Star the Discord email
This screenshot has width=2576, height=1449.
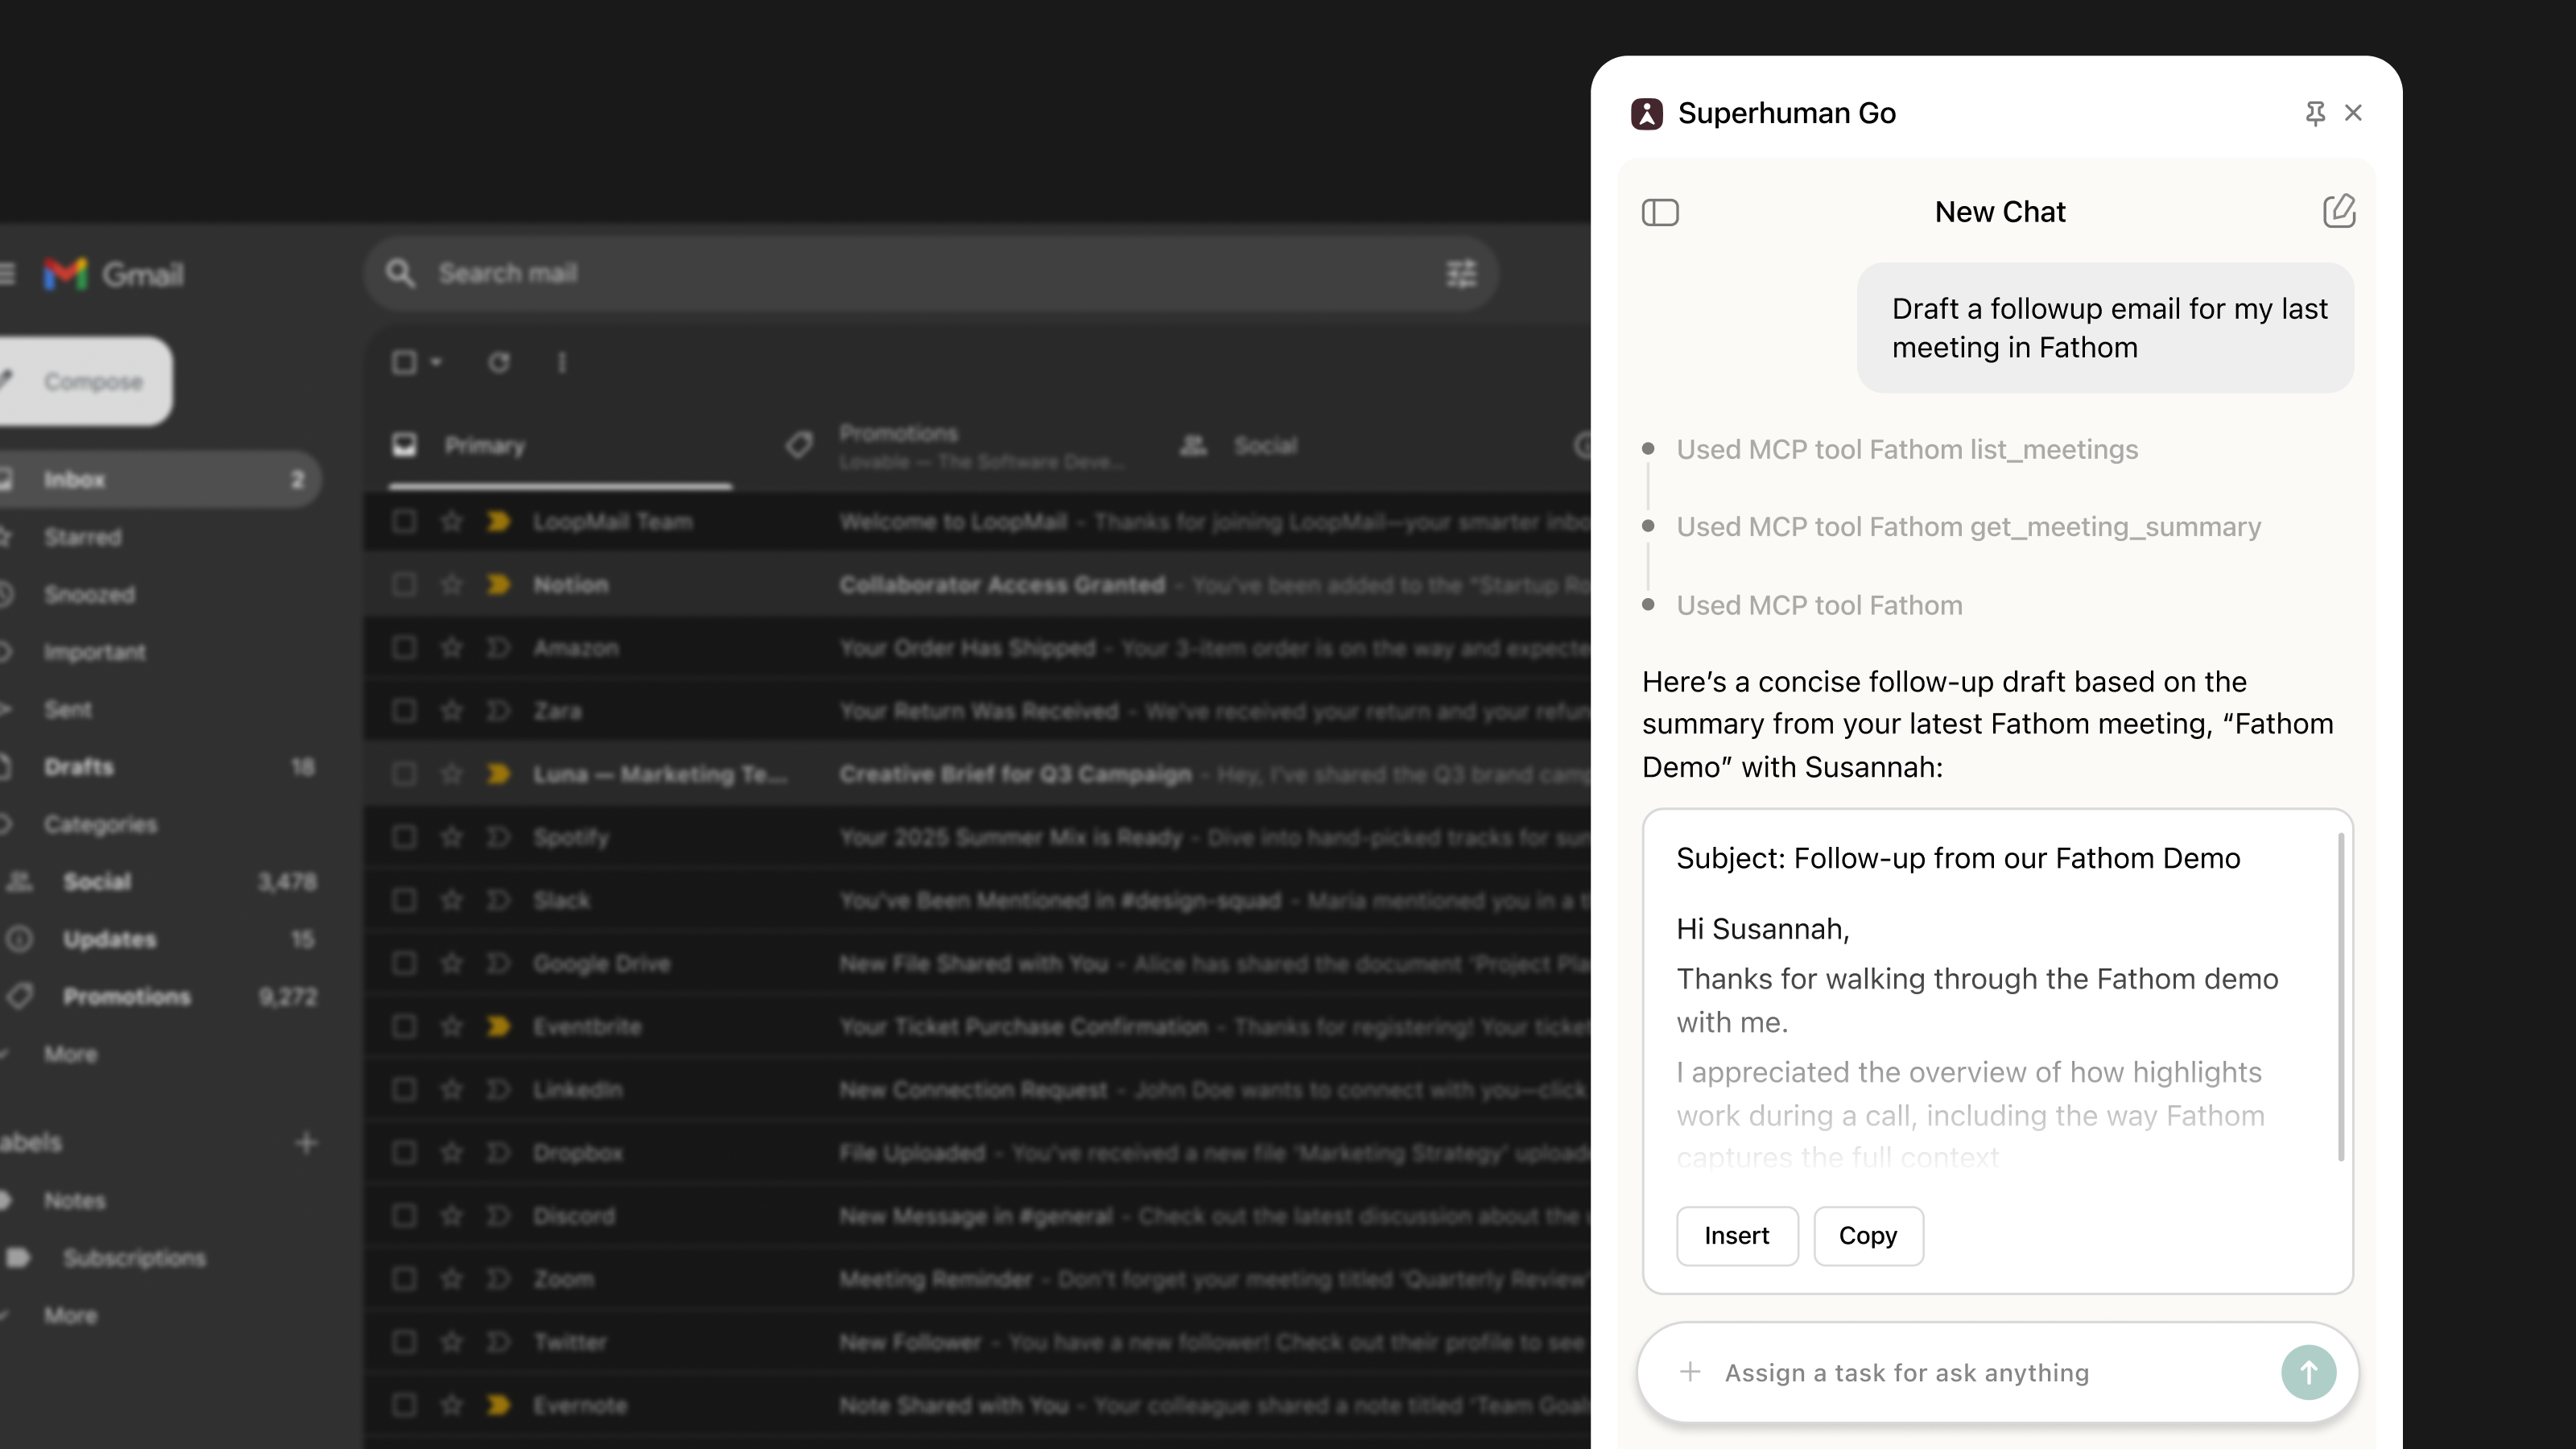pos(452,1215)
